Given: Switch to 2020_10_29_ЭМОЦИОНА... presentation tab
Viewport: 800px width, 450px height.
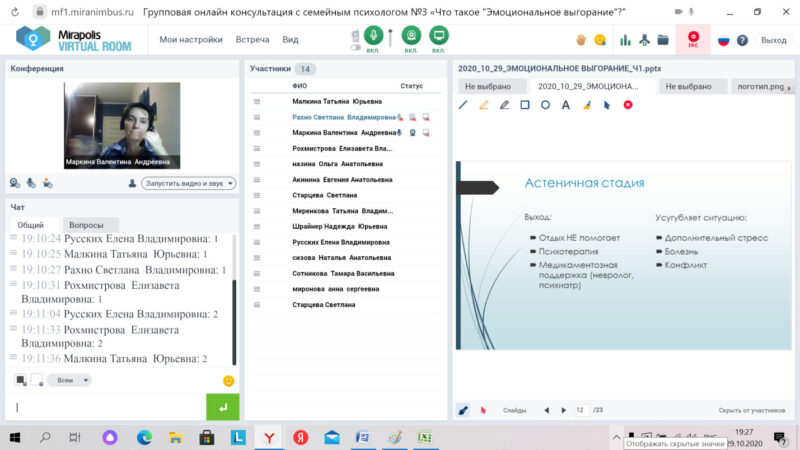Looking at the screenshot, I should point(588,87).
